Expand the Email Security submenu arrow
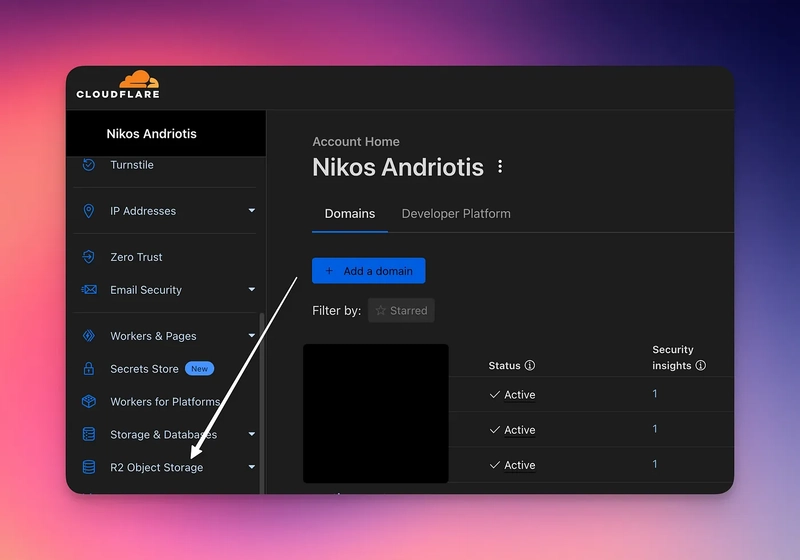 (x=252, y=289)
